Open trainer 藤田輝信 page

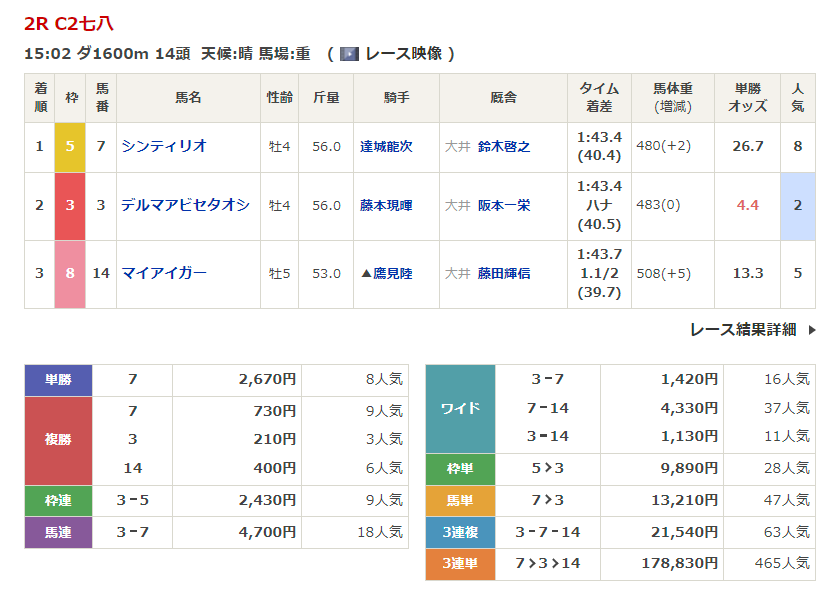[504, 273]
